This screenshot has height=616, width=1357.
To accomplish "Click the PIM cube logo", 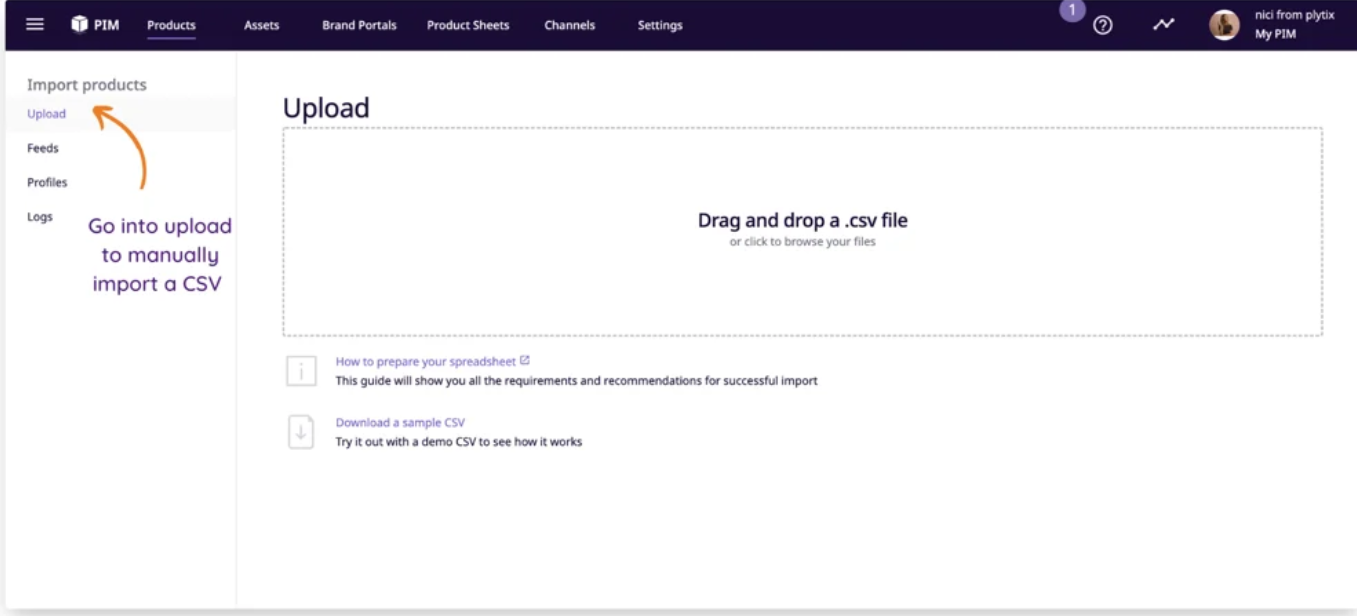I will 80,24.
